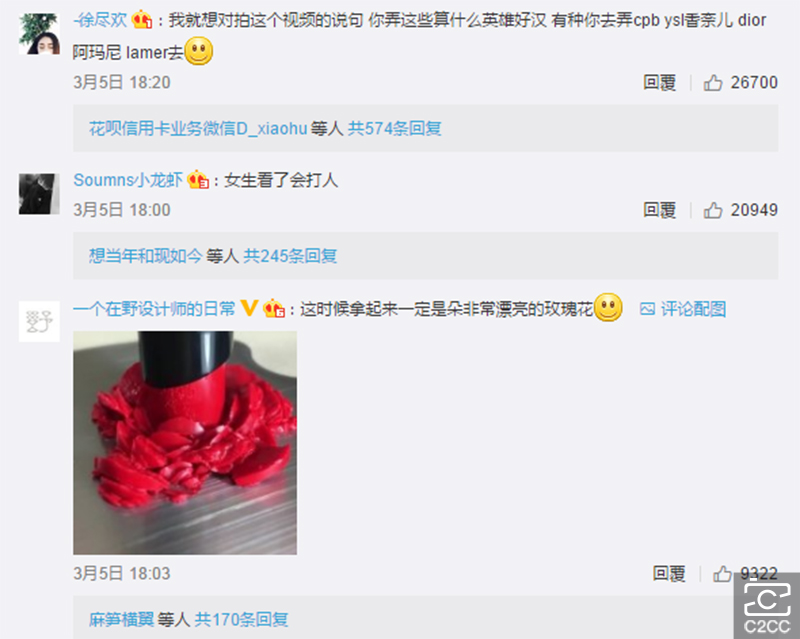Click the verified V badge icon
This screenshot has height=639, width=800.
point(249,308)
